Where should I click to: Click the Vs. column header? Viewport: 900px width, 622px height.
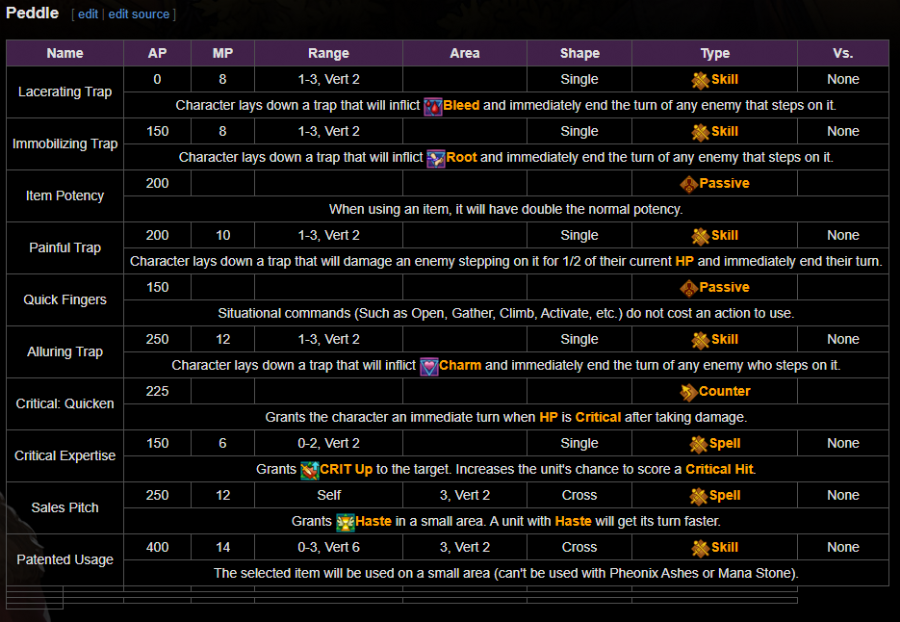click(843, 53)
